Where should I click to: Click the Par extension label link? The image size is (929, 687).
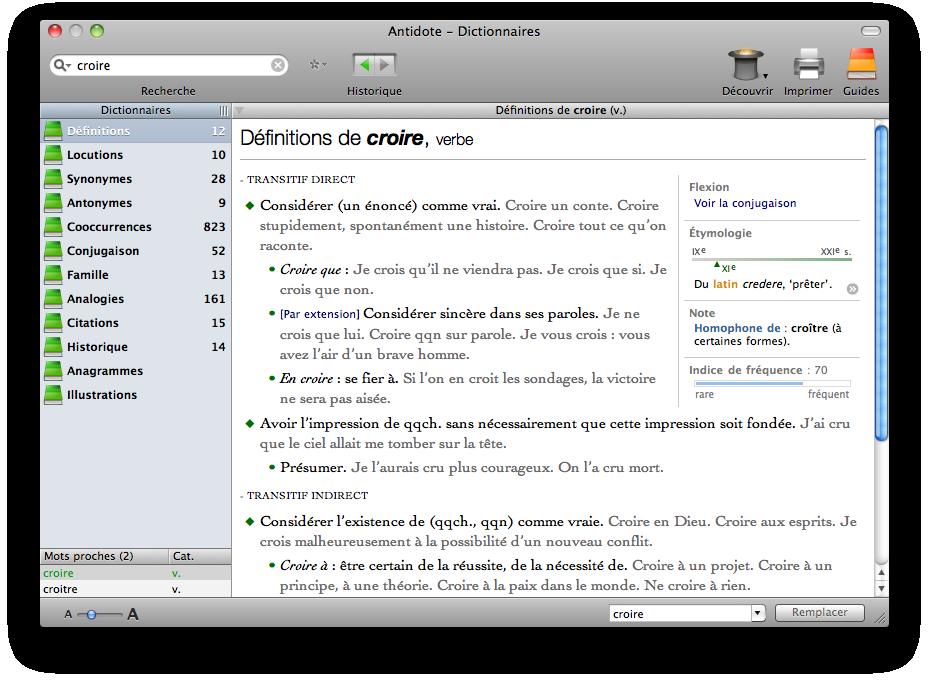pyautogui.click(x=319, y=314)
